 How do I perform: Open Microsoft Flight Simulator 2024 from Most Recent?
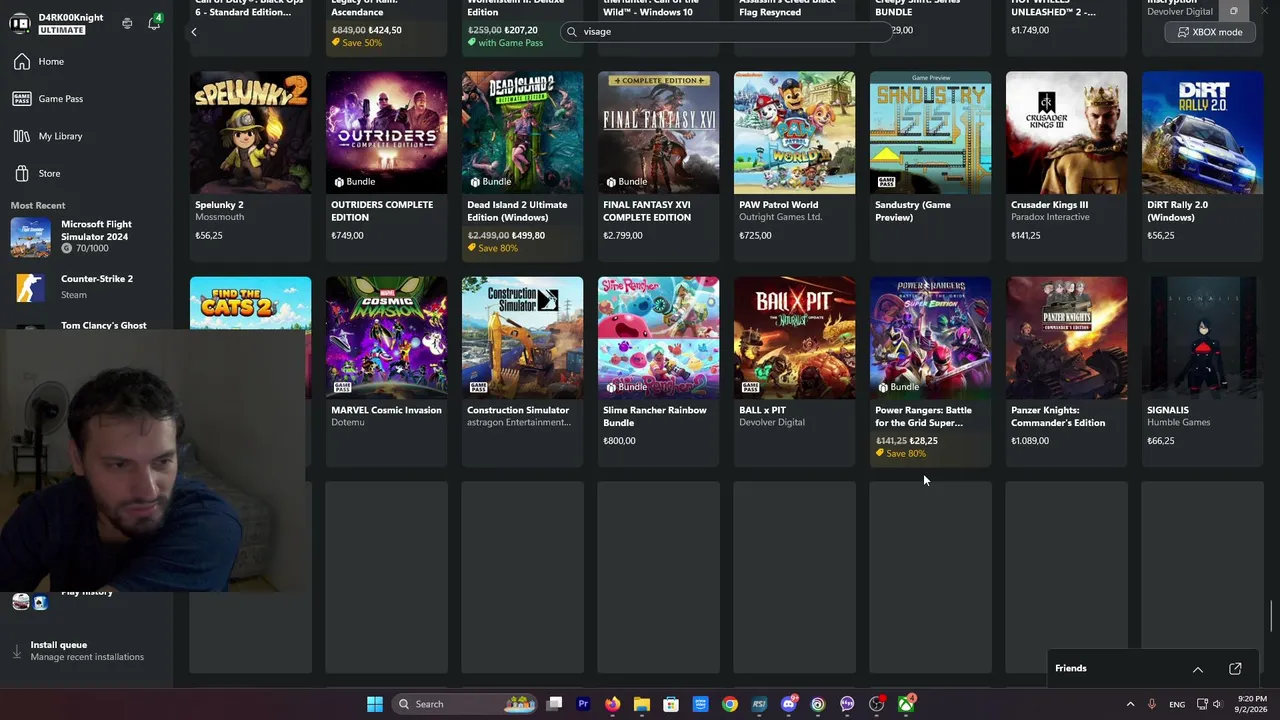click(x=86, y=237)
